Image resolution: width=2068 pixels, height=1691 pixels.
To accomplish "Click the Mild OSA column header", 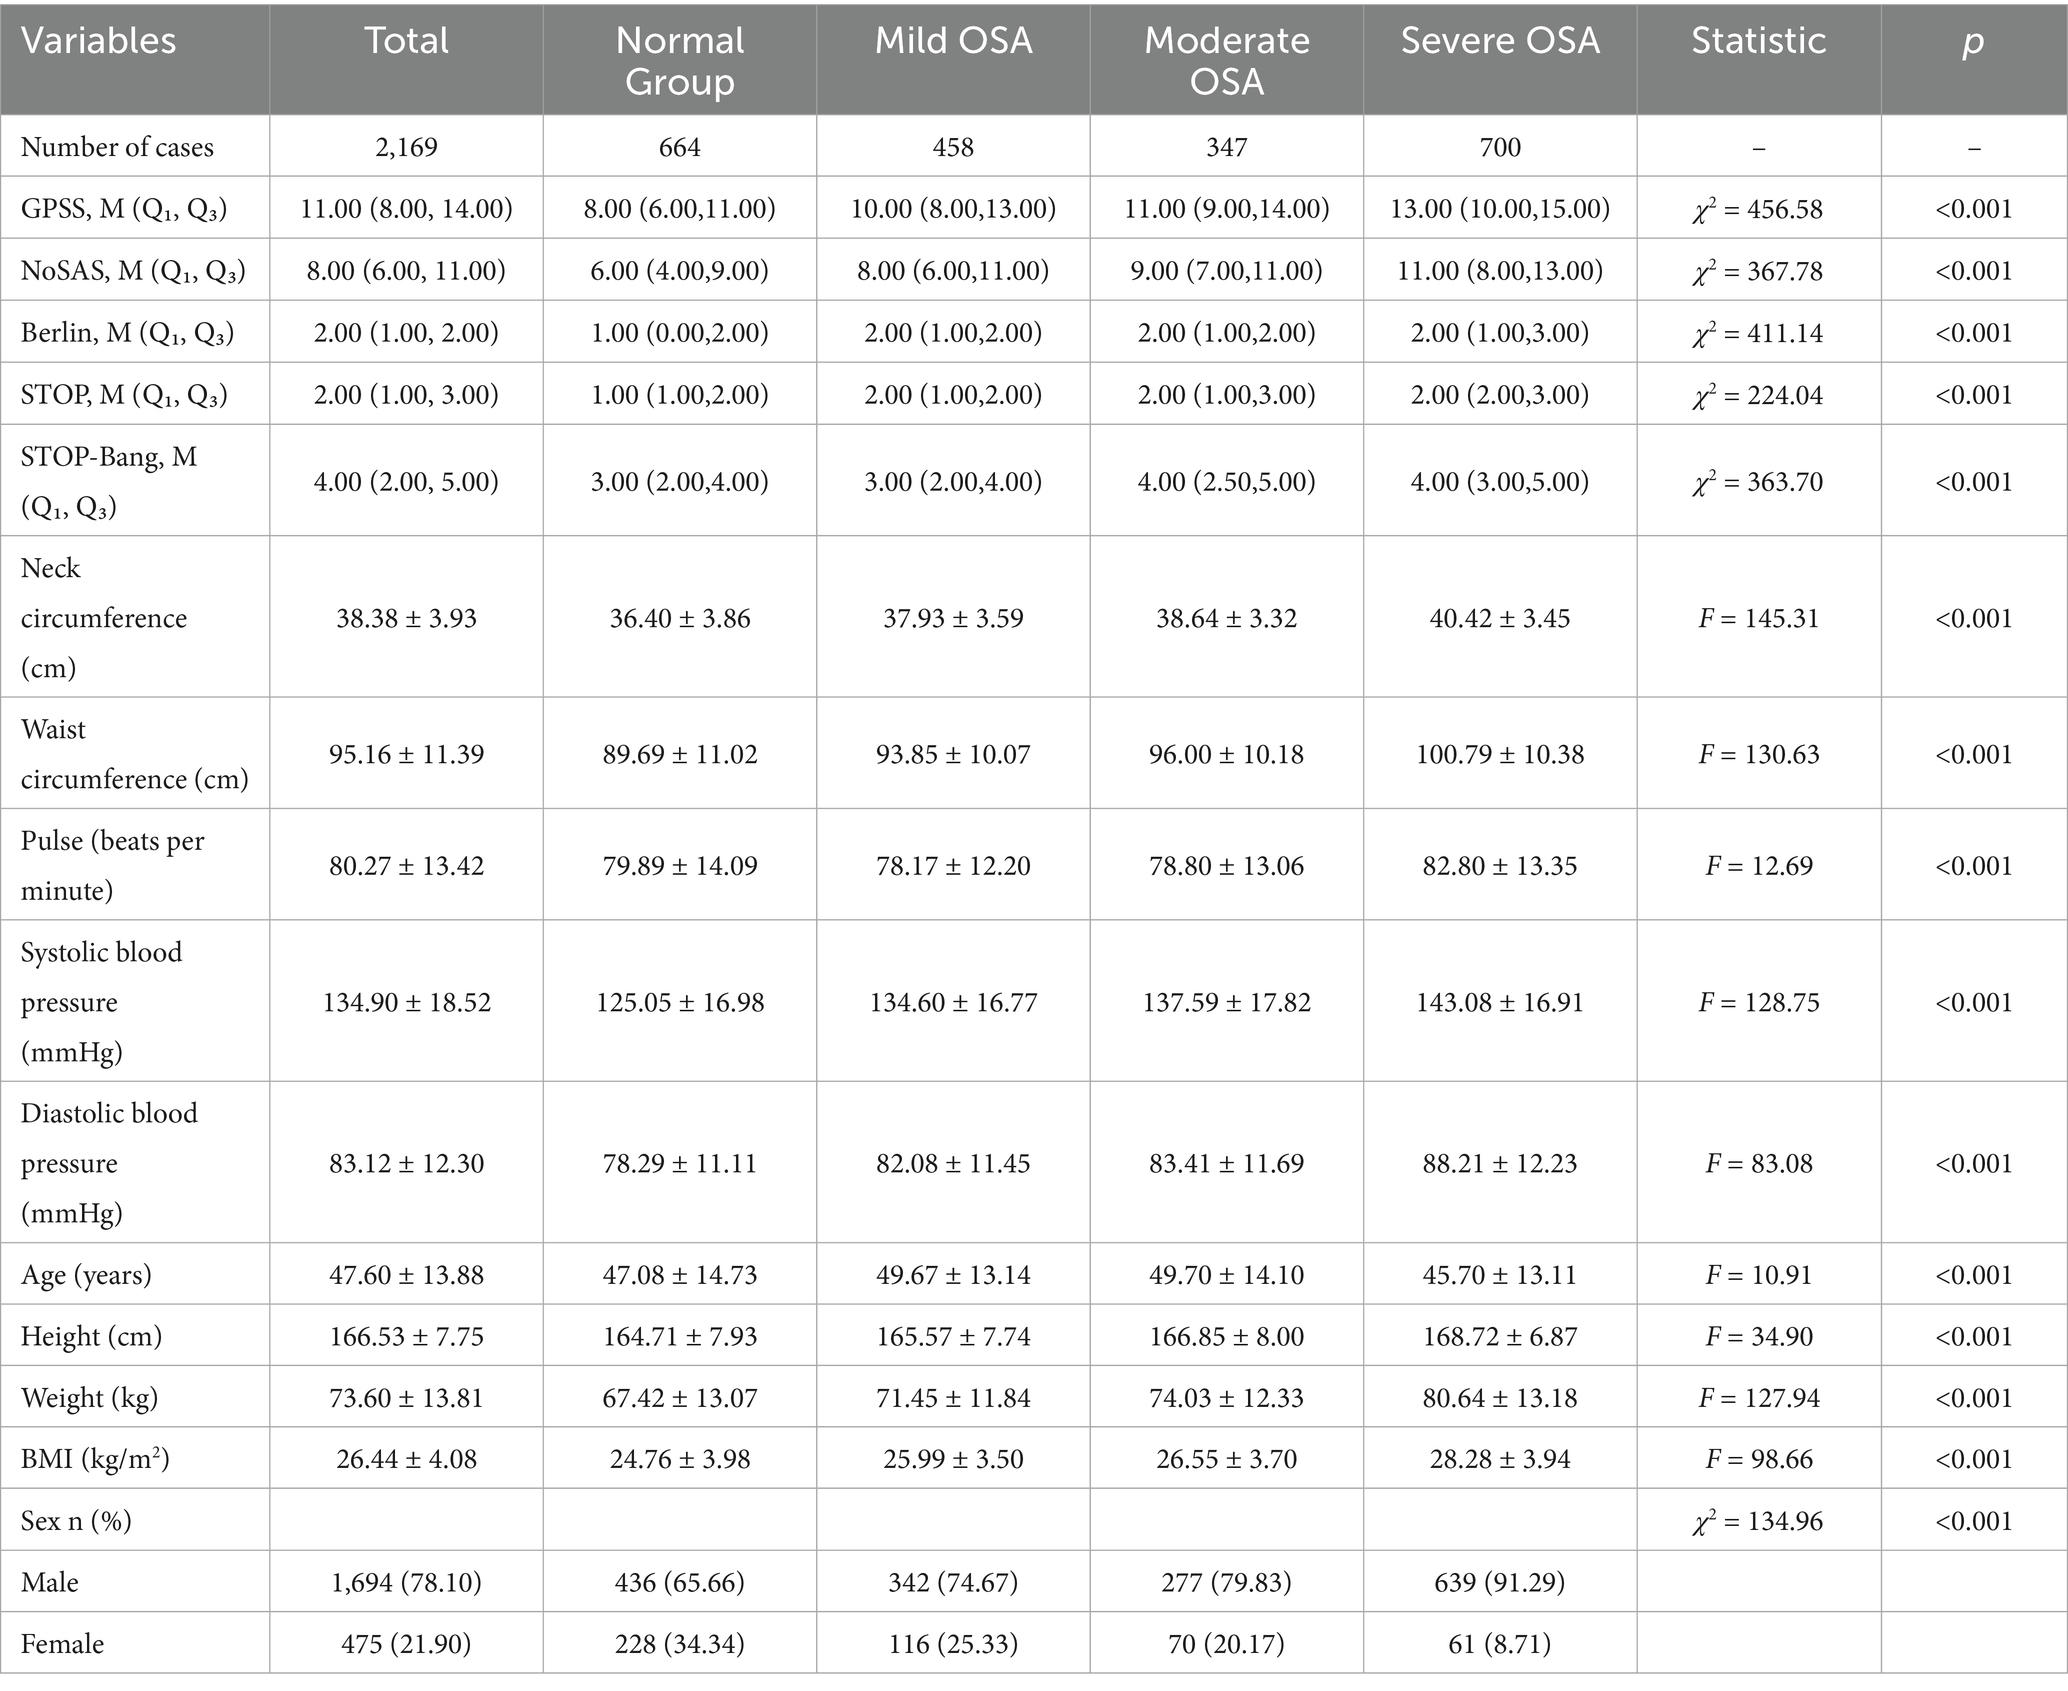I will click(953, 41).
